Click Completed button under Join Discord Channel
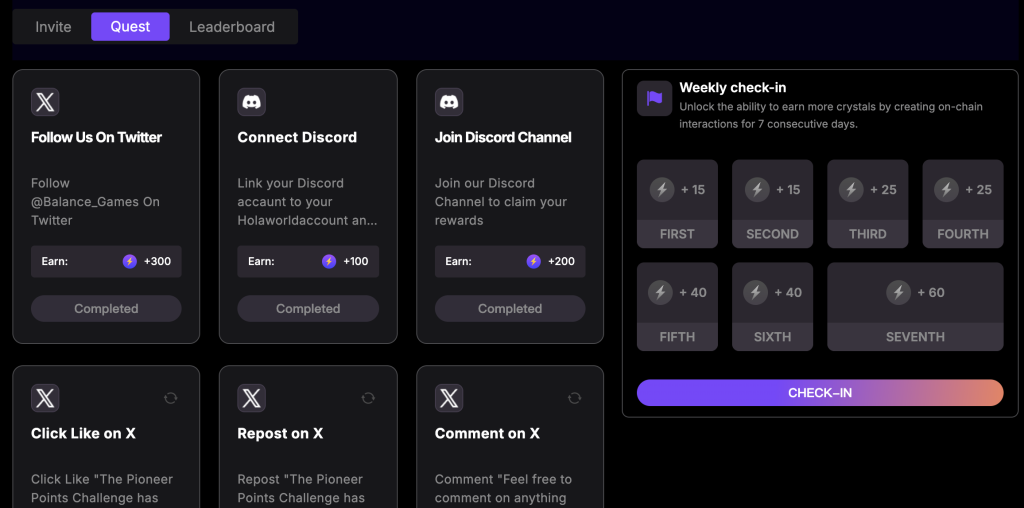 [x=510, y=309]
